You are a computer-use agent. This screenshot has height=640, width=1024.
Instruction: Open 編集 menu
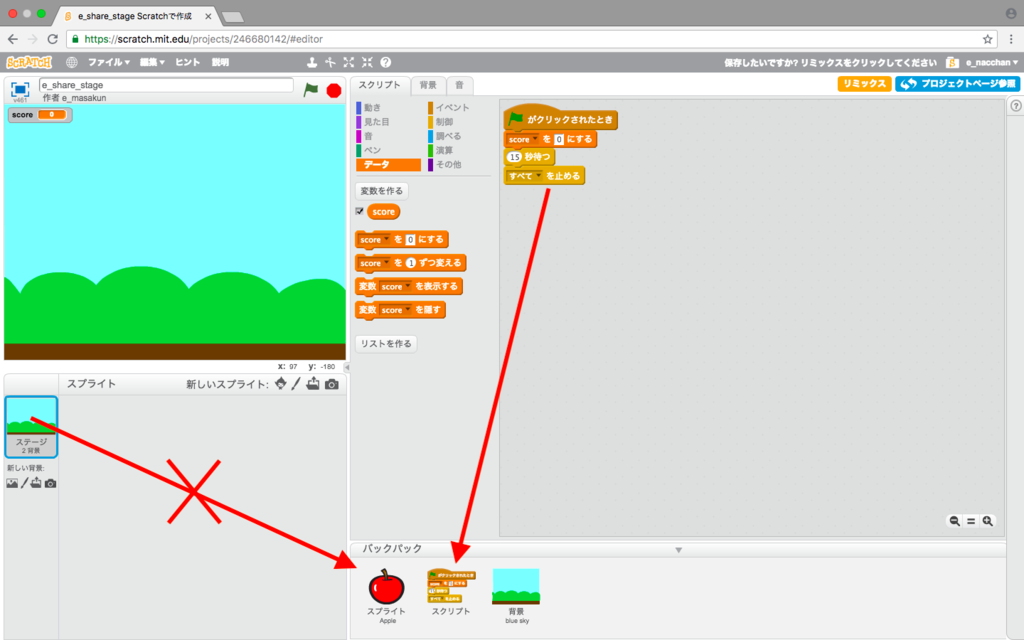click(x=152, y=62)
